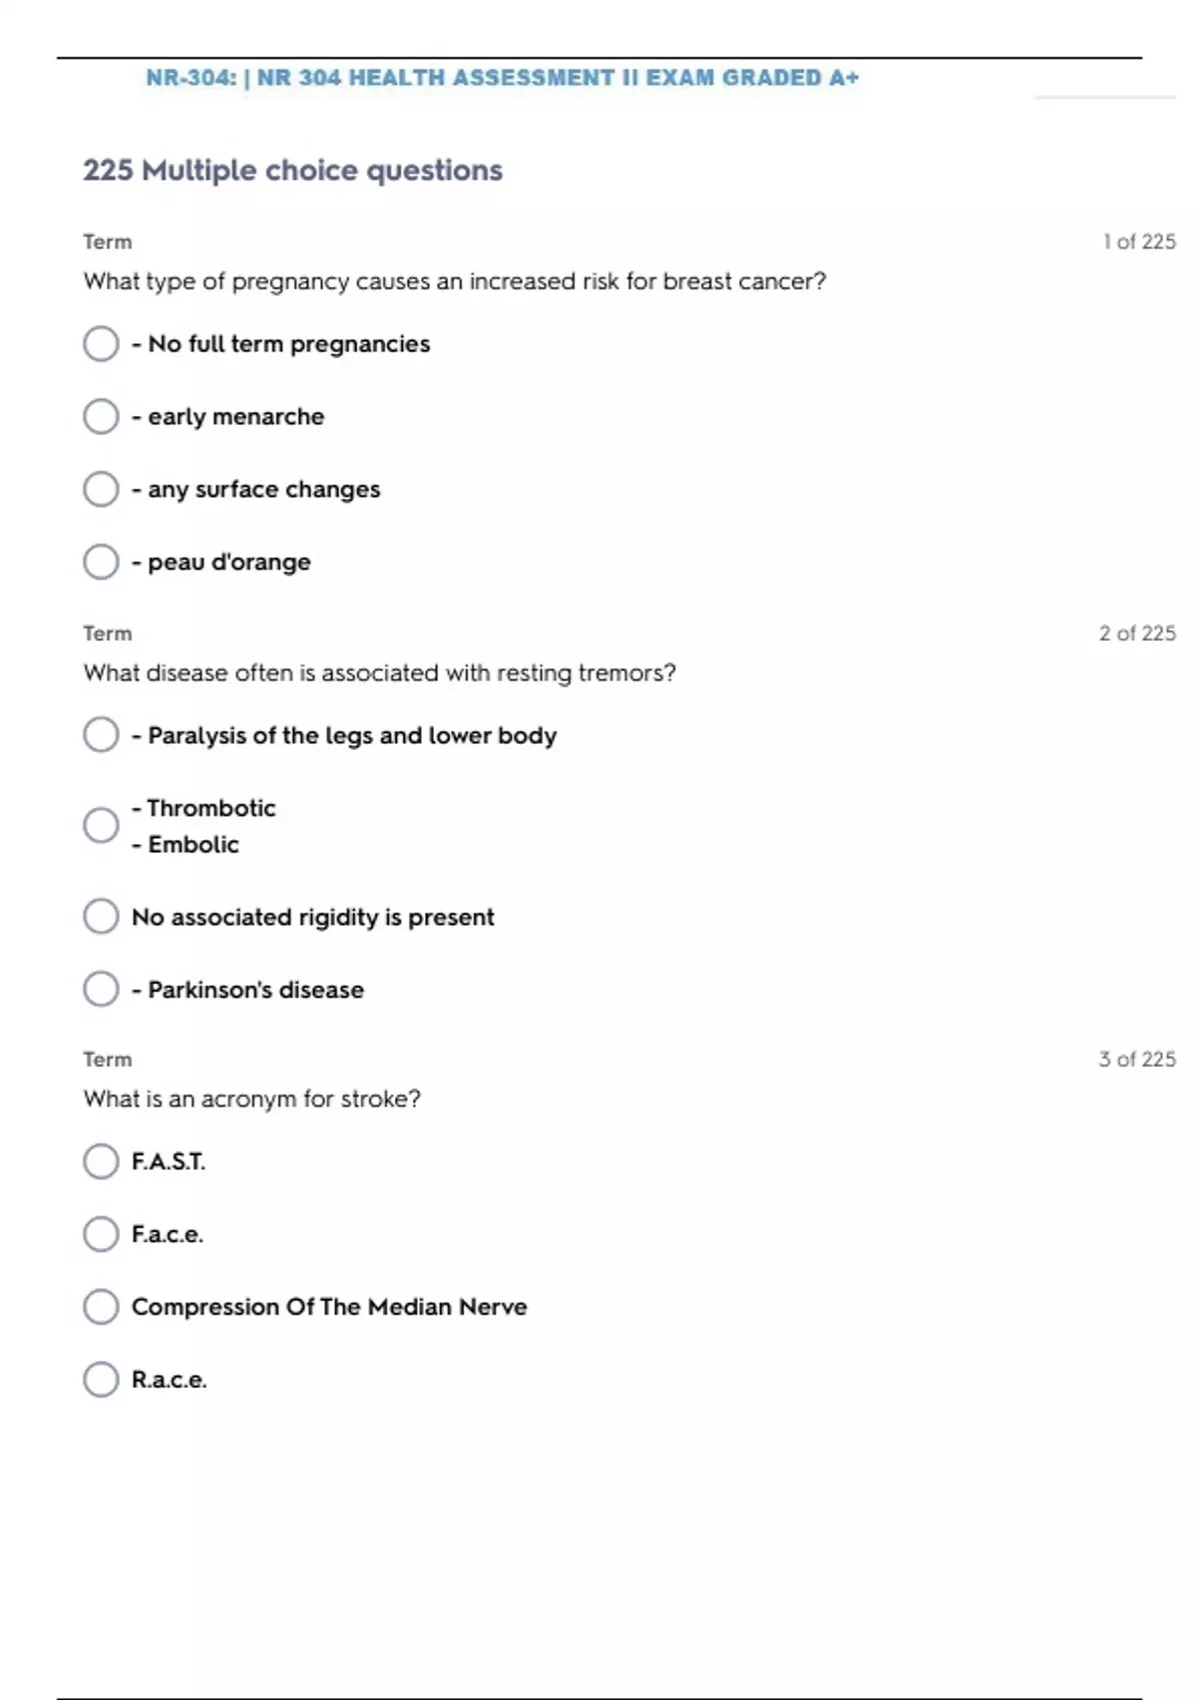The image size is (1200, 1700).
Task: Click the '225 Multiple choice questions' heading
Action: click(x=293, y=171)
